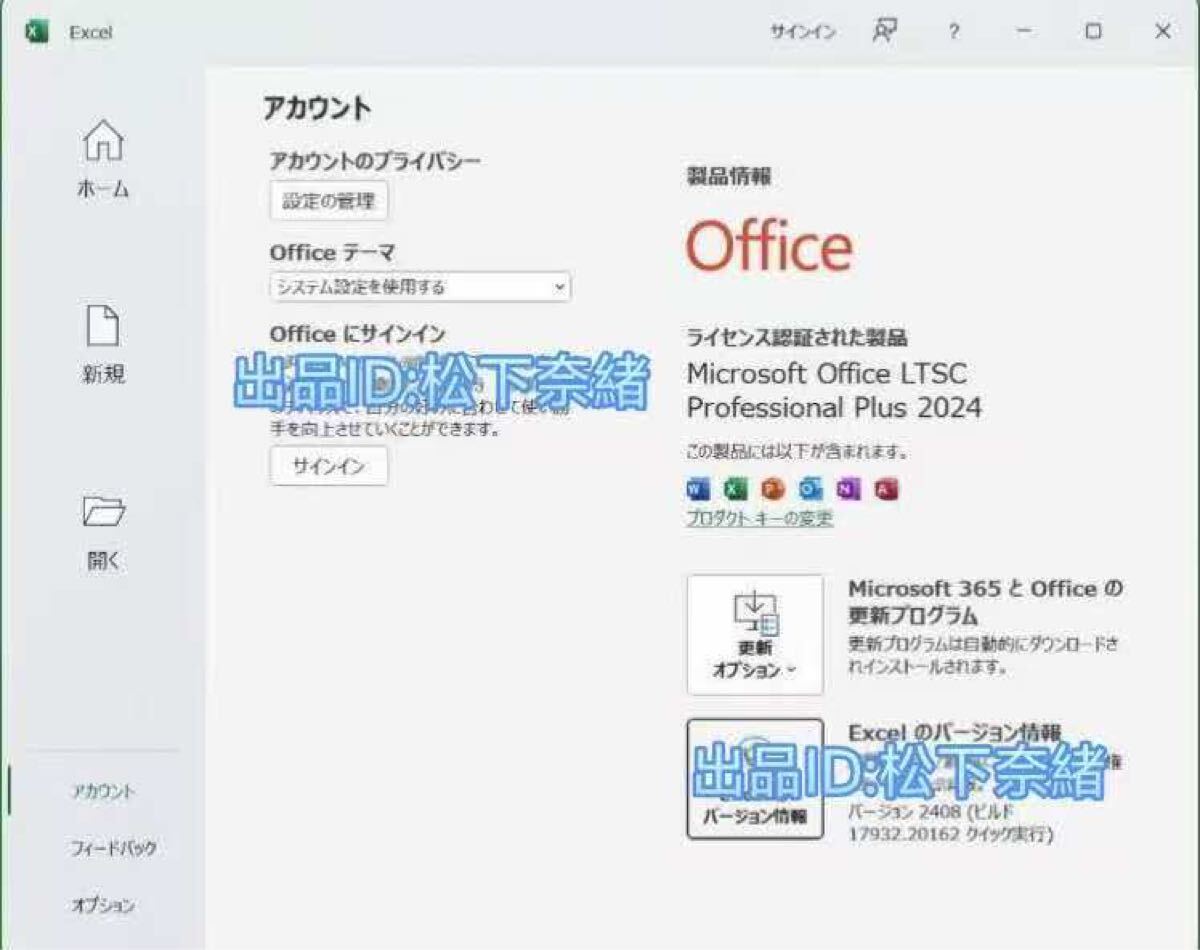Click the Outlook app icon
The width and height of the screenshot is (1200, 950).
(810, 489)
